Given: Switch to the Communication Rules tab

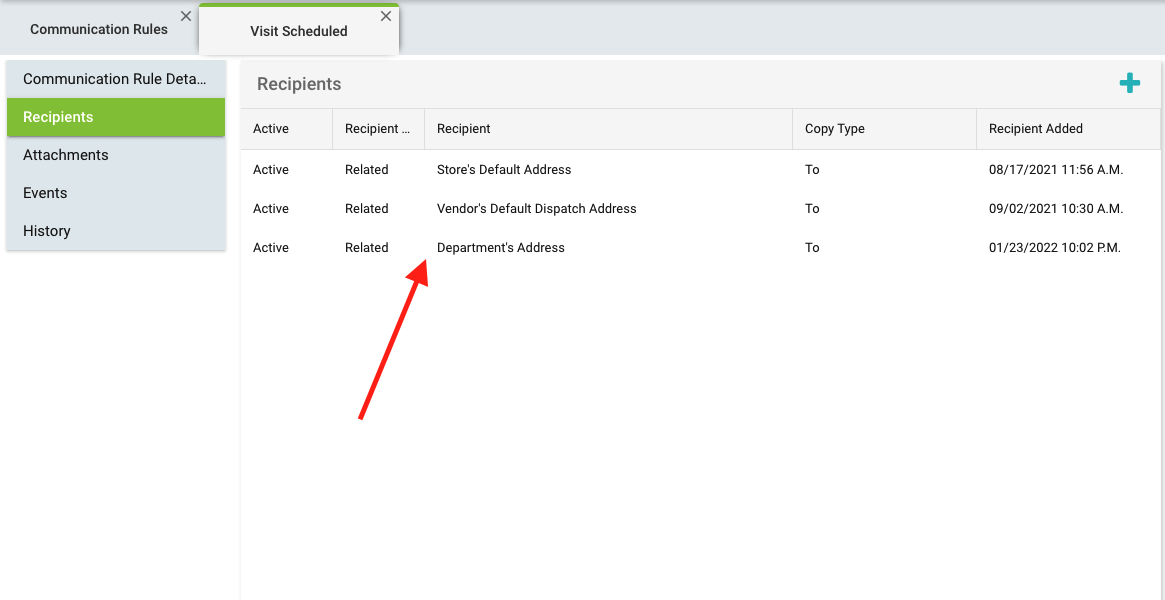Looking at the screenshot, I should [x=98, y=30].
